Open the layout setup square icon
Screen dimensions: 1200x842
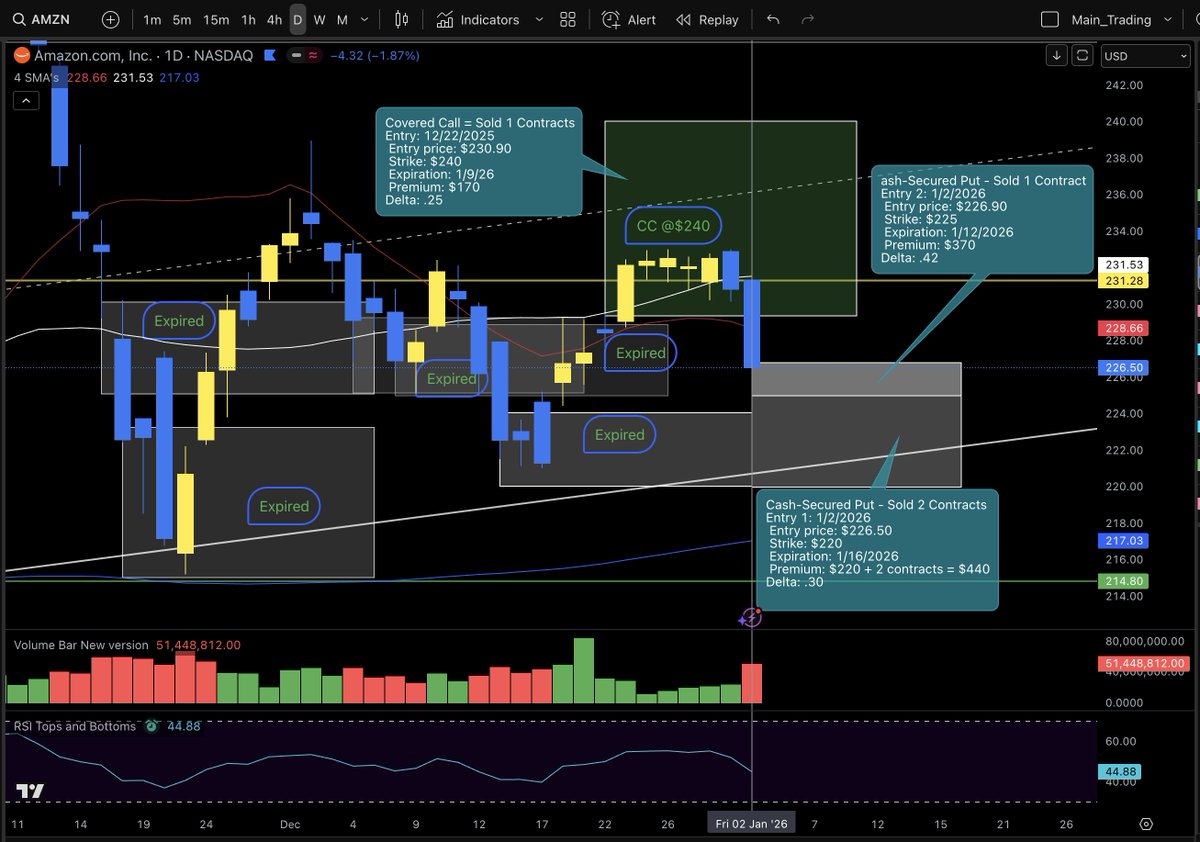1049,20
